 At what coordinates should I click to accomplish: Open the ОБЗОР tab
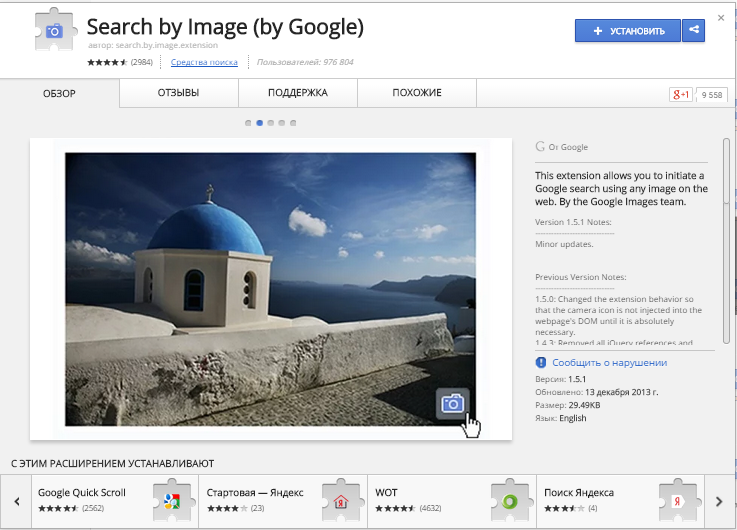(x=59, y=94)
